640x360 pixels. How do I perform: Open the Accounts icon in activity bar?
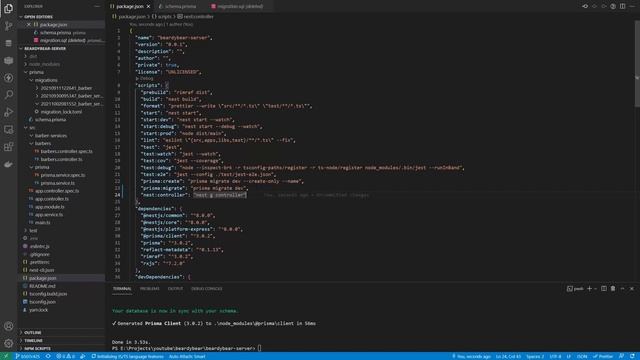pos(8,326)
